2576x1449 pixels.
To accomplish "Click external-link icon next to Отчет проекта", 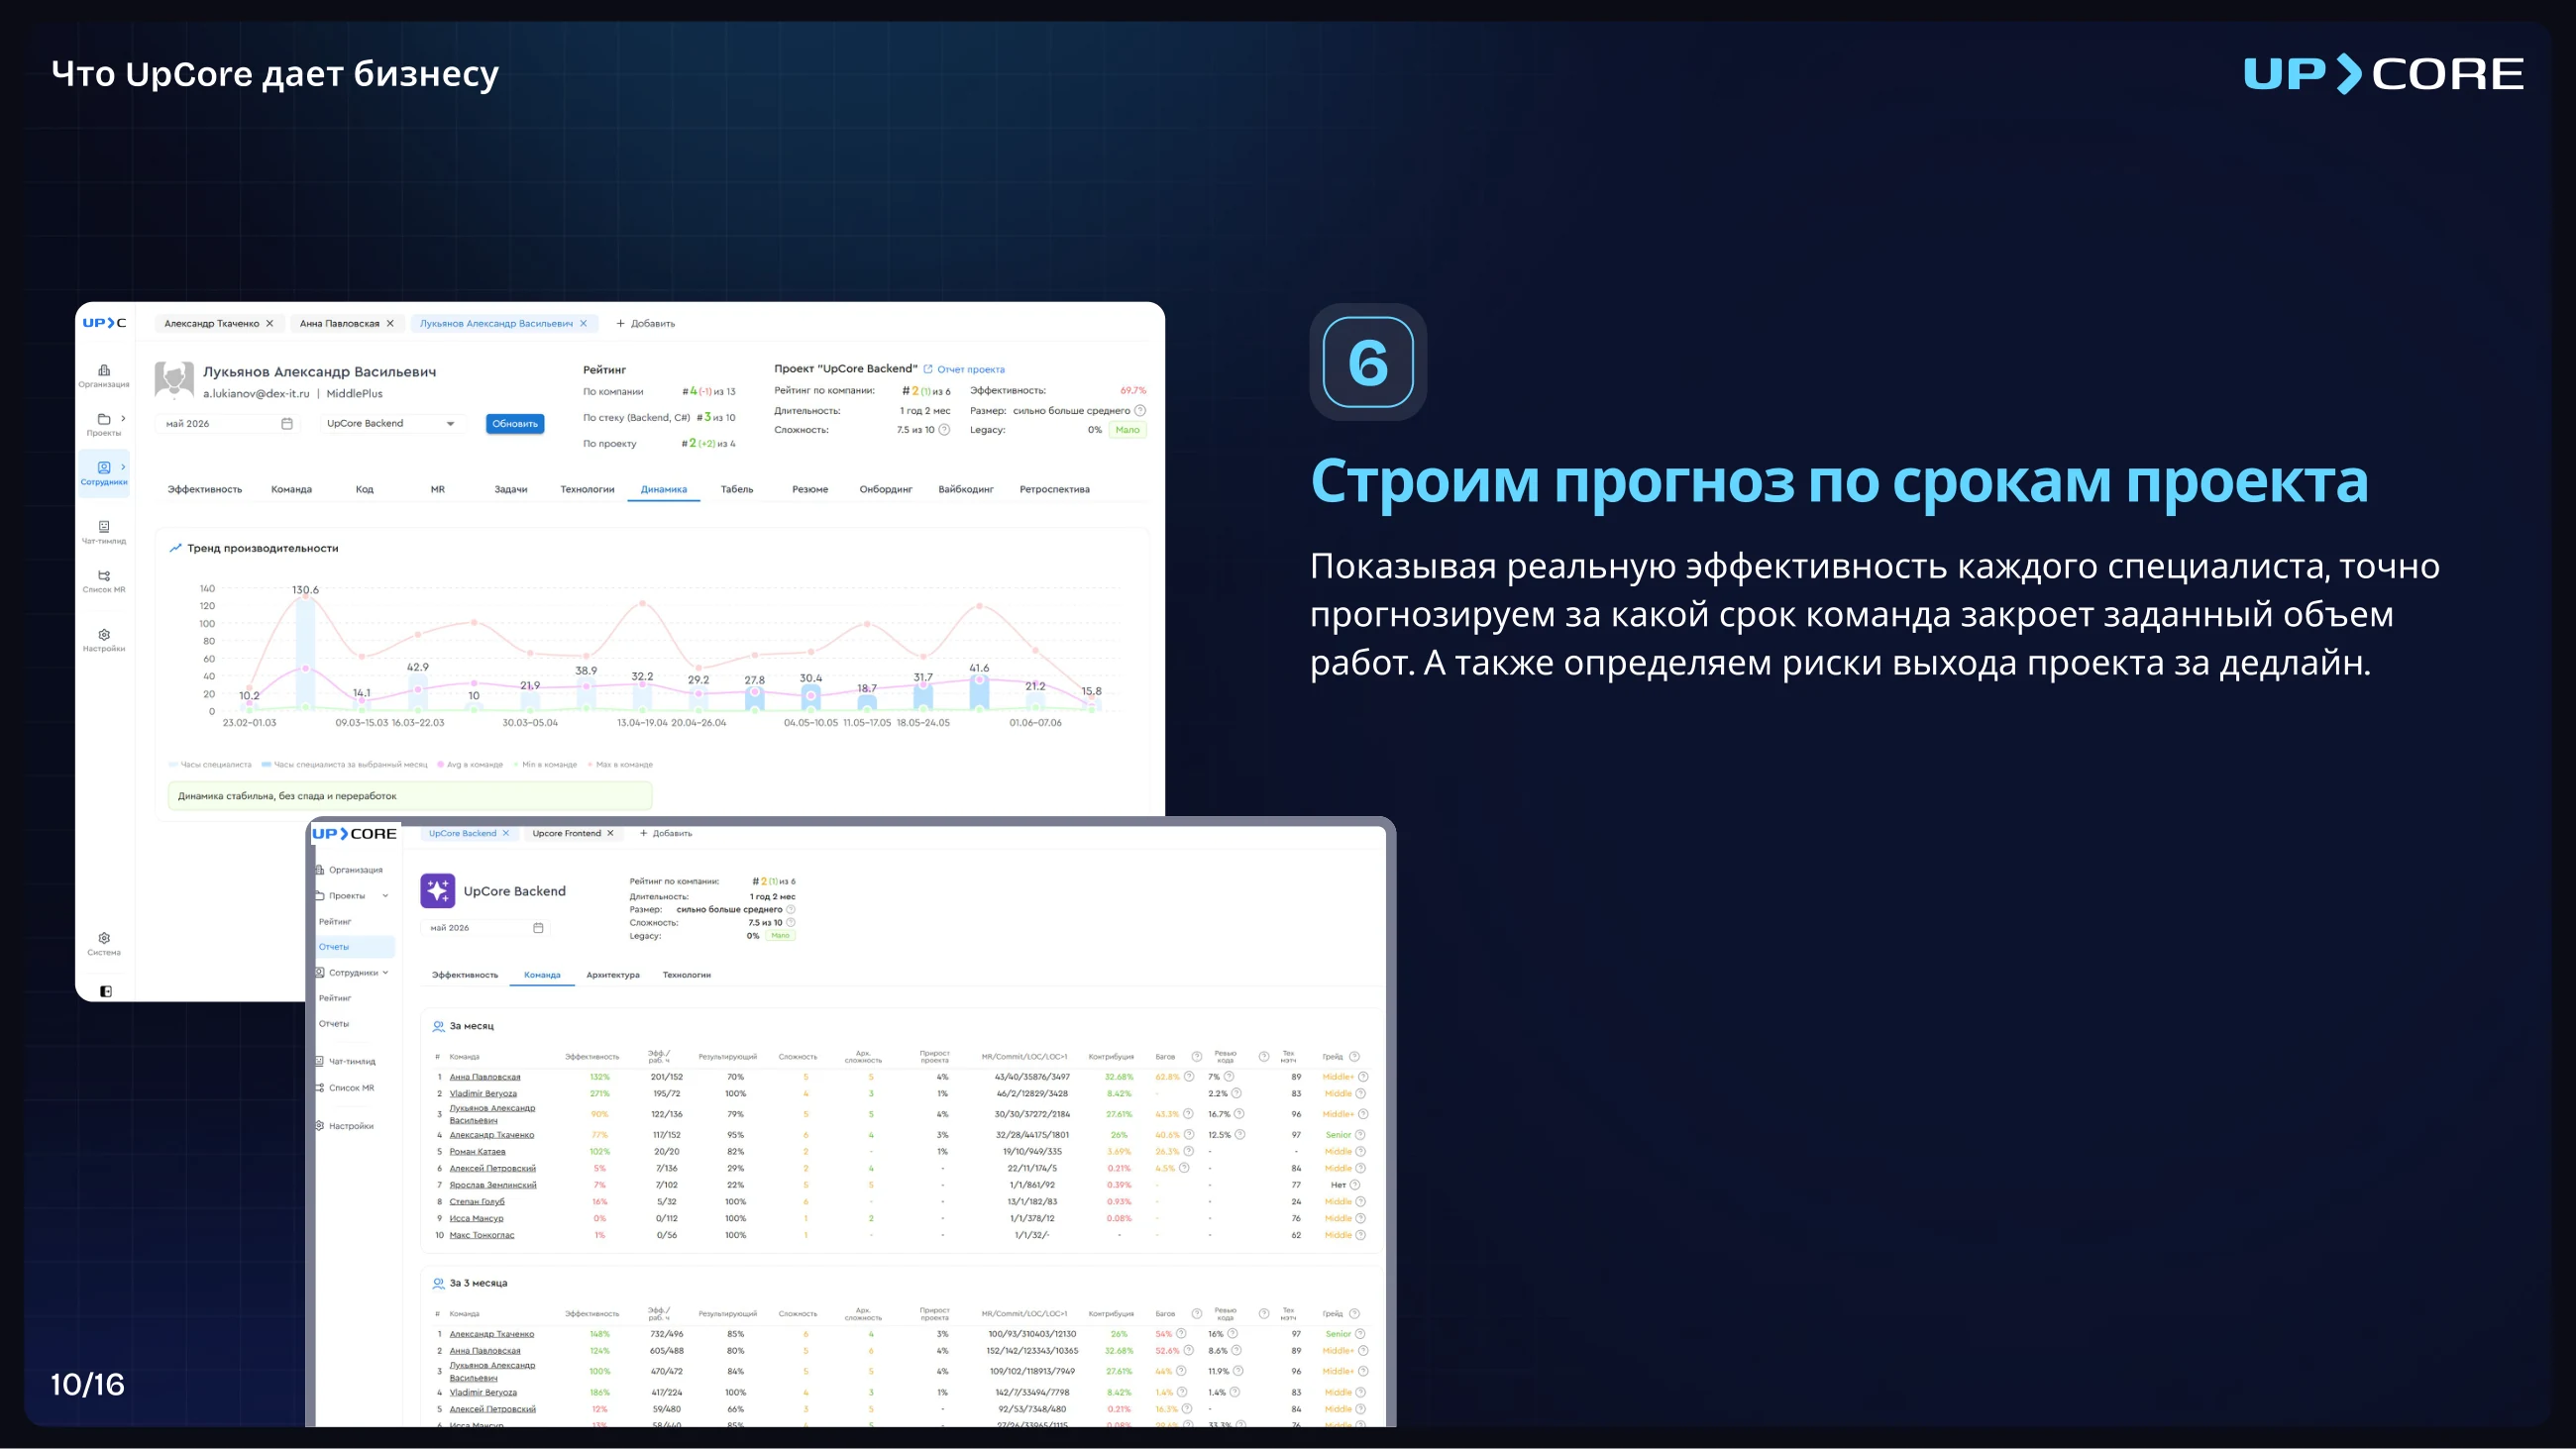I will [928, 369].
